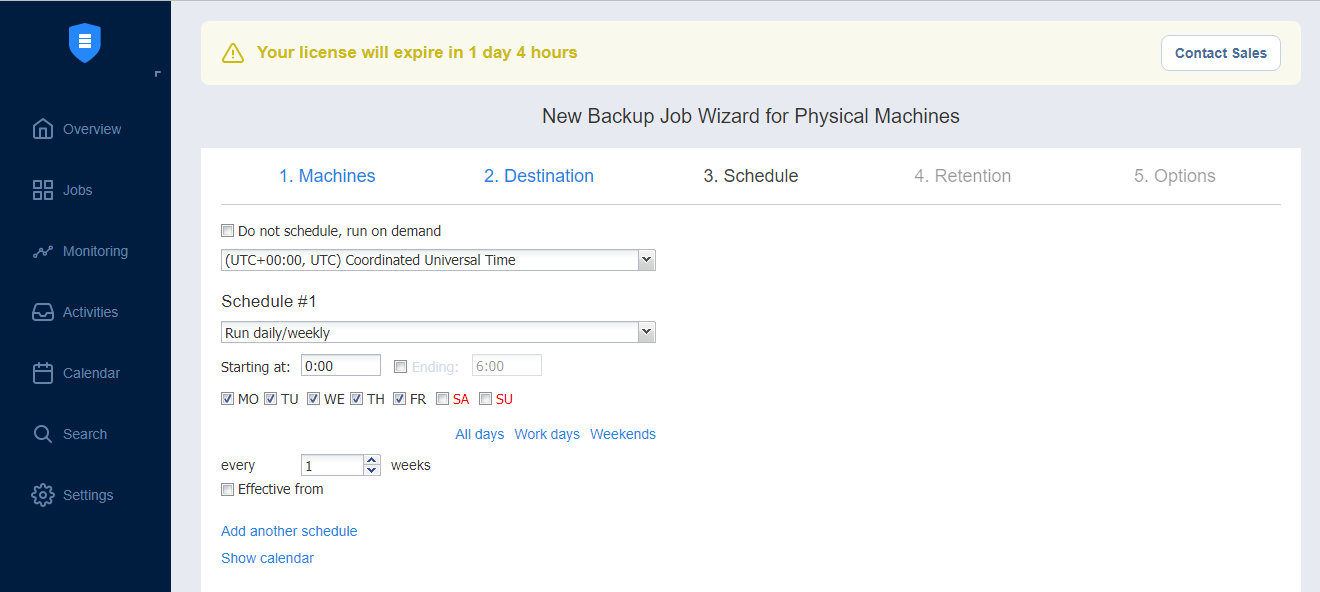Click the Contact Sales button
This screenshot has height=592, width=1320.
(1221, 53)
